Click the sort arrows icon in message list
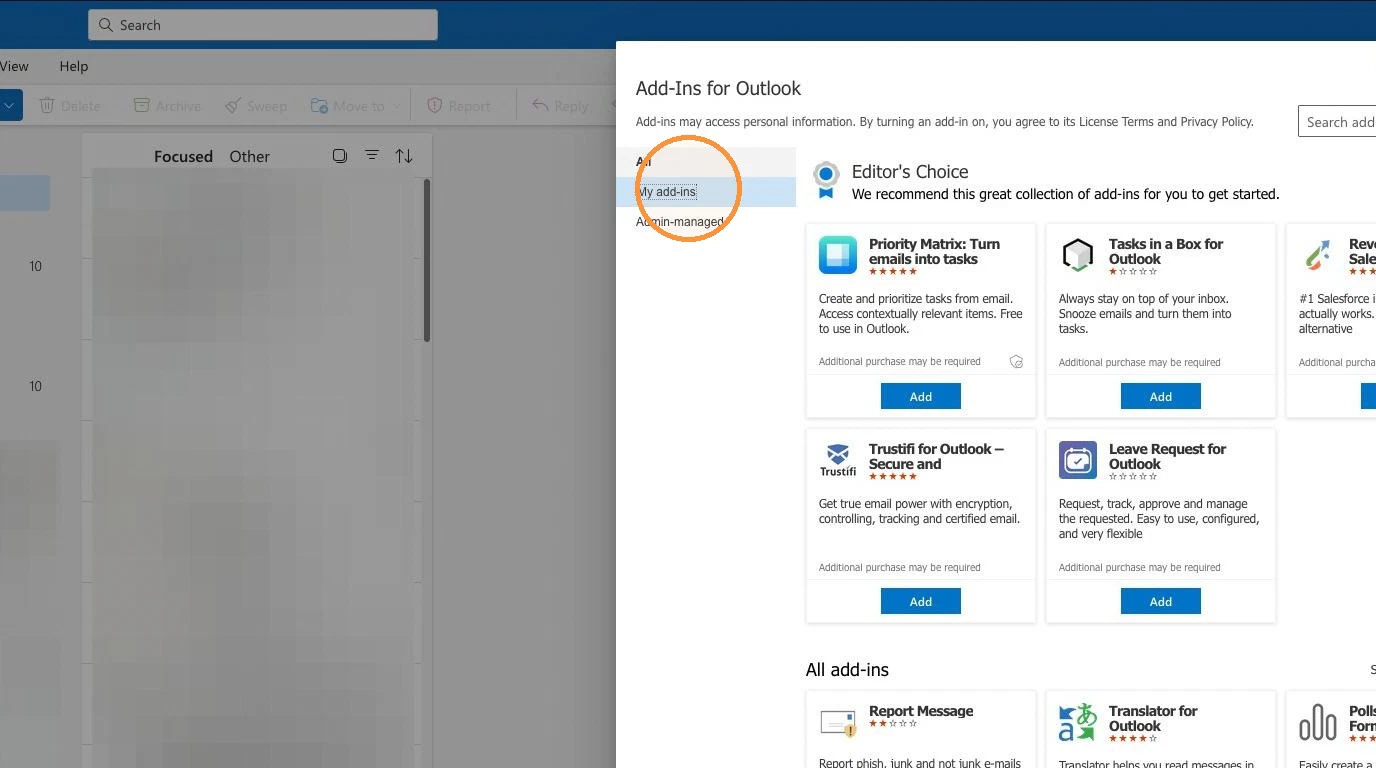 click(x=404, y=156)
